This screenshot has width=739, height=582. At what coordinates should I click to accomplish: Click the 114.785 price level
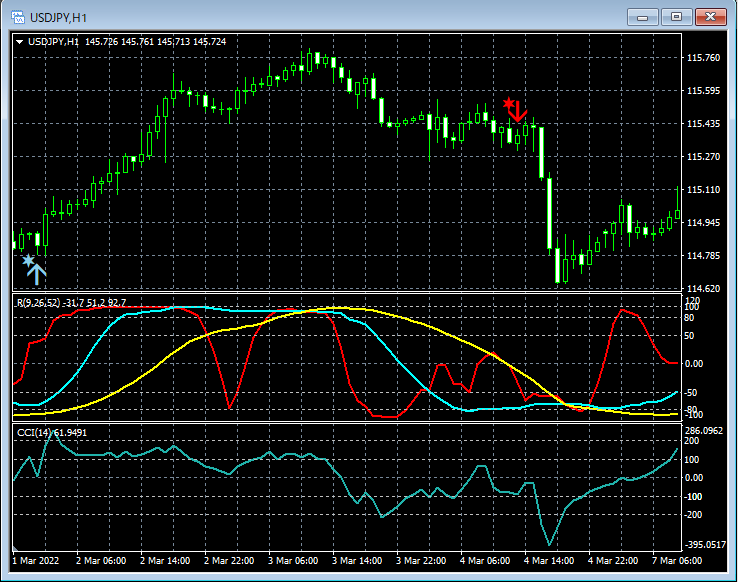pyautogui.click(x=704, y=255)
